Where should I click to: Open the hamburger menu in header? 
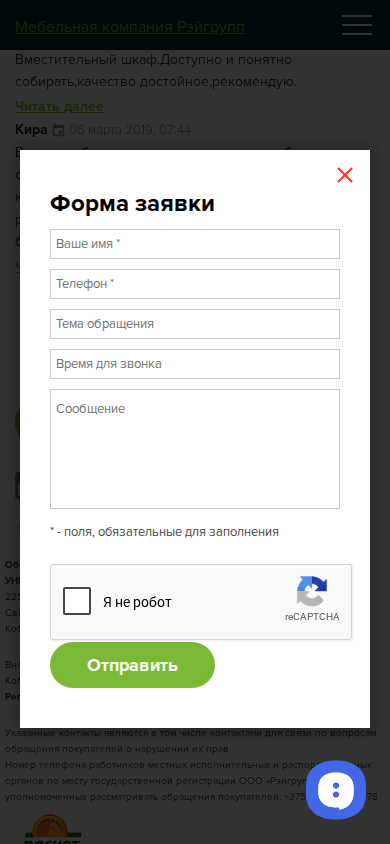pyautogui.click(x=357, y=25)
